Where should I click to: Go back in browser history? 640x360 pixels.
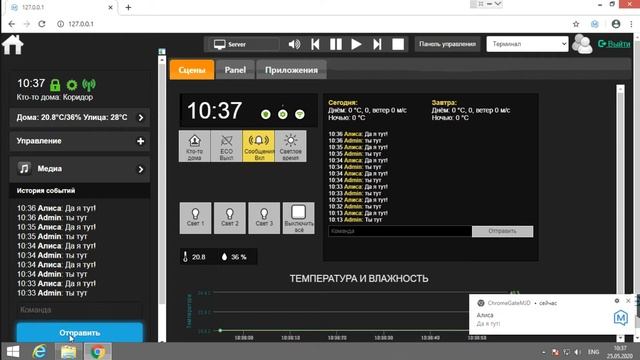click(11, 24)
